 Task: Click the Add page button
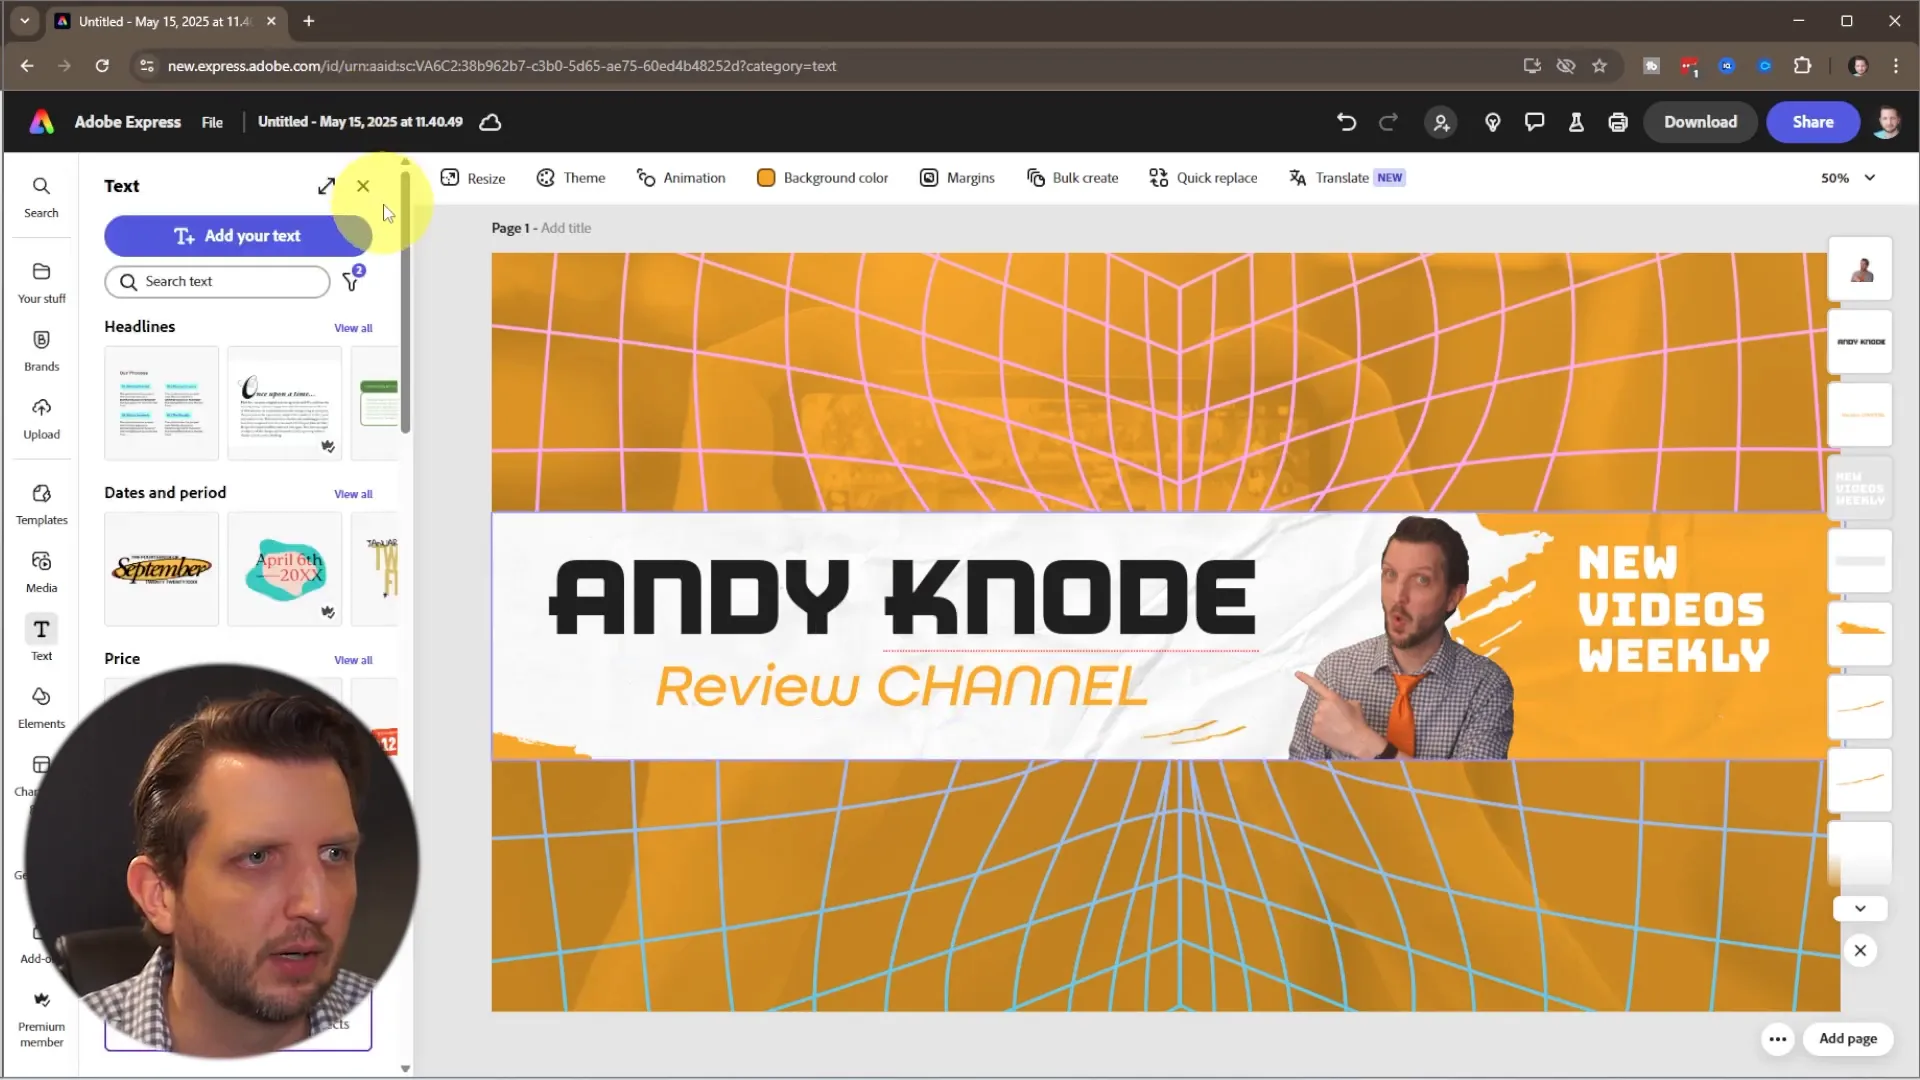tap(1847, 1039)
